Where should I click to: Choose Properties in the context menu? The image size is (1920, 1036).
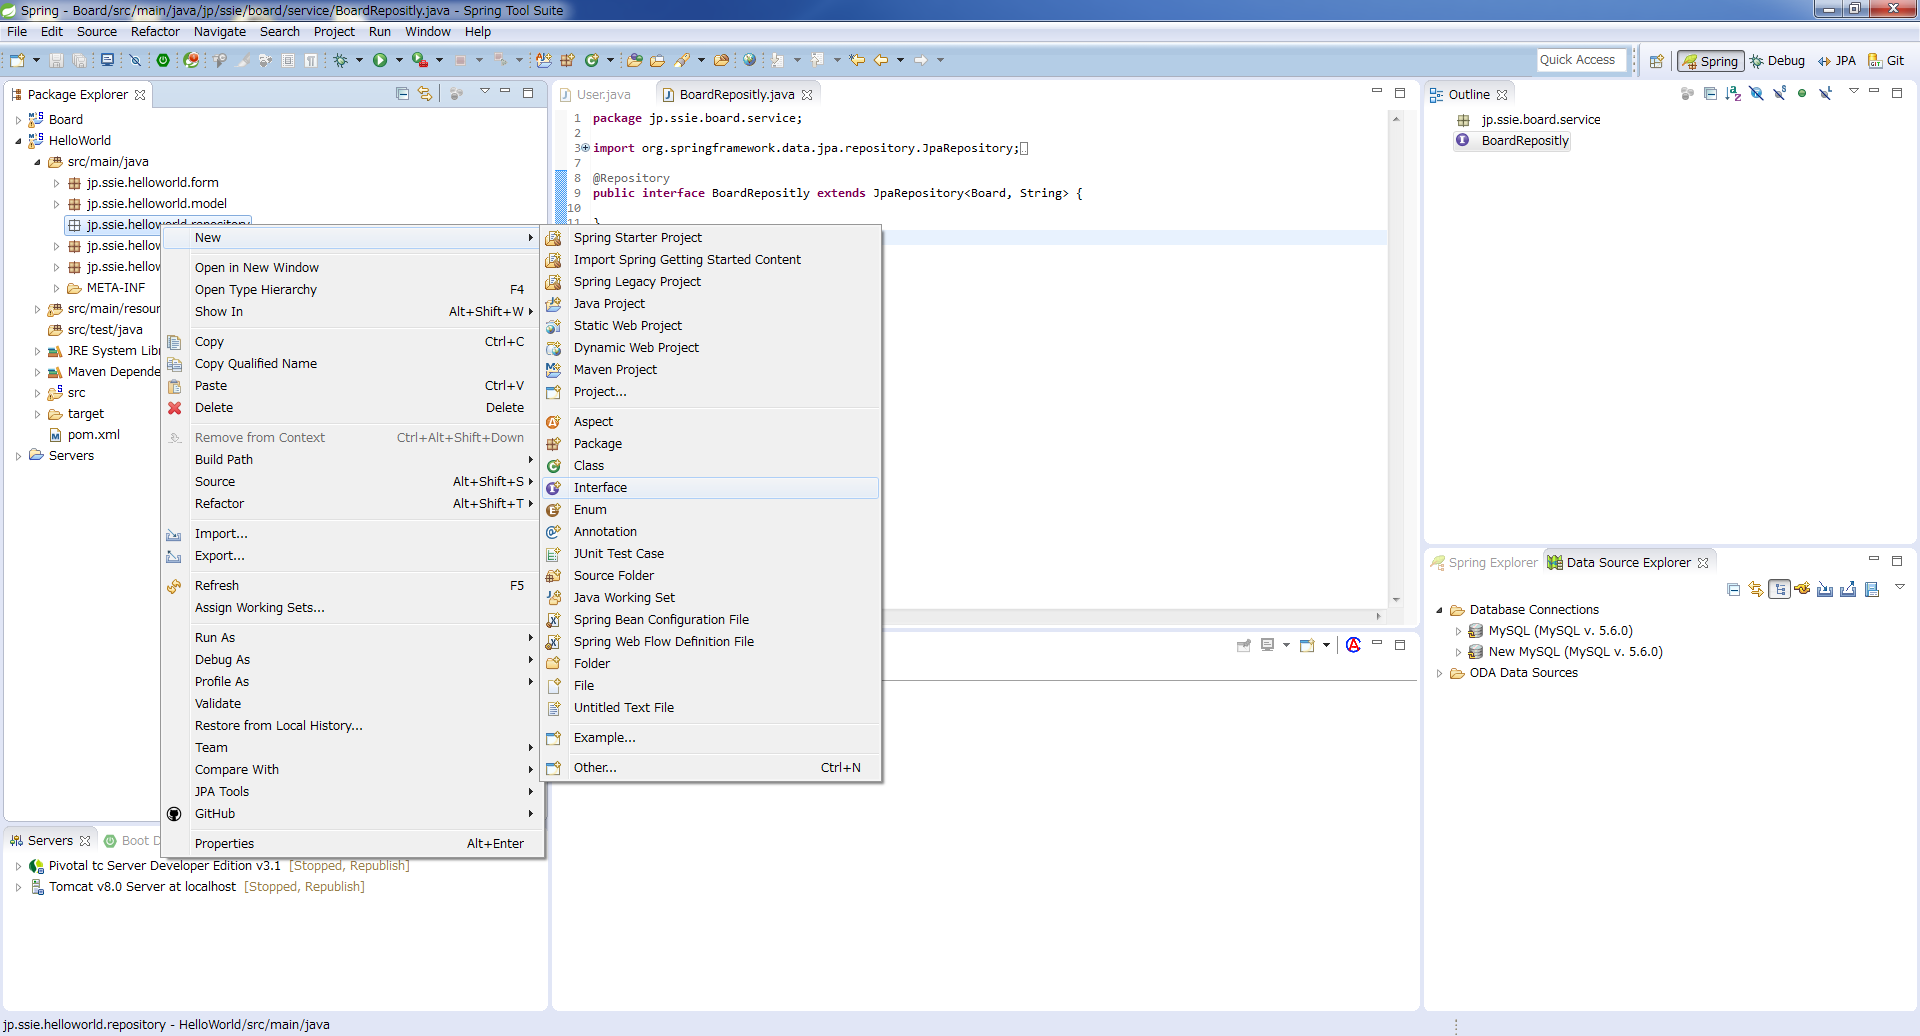coord(224,844)
